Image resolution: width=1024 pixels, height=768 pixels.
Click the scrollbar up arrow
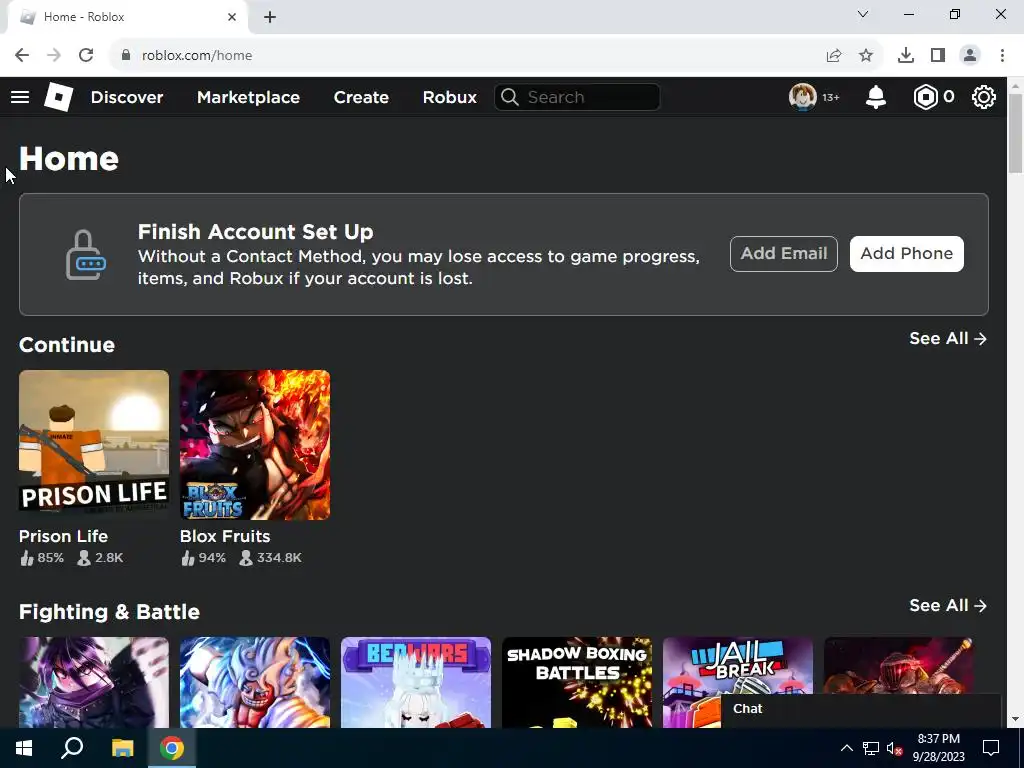1016,84
